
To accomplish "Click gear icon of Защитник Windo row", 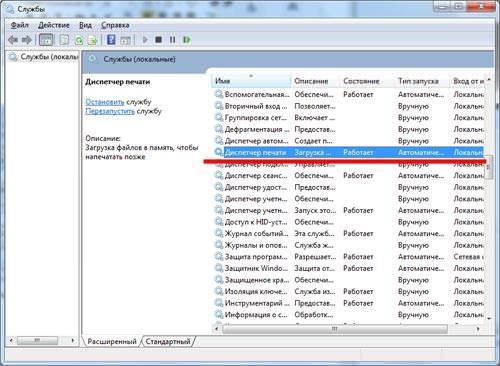I will point(219,268).
